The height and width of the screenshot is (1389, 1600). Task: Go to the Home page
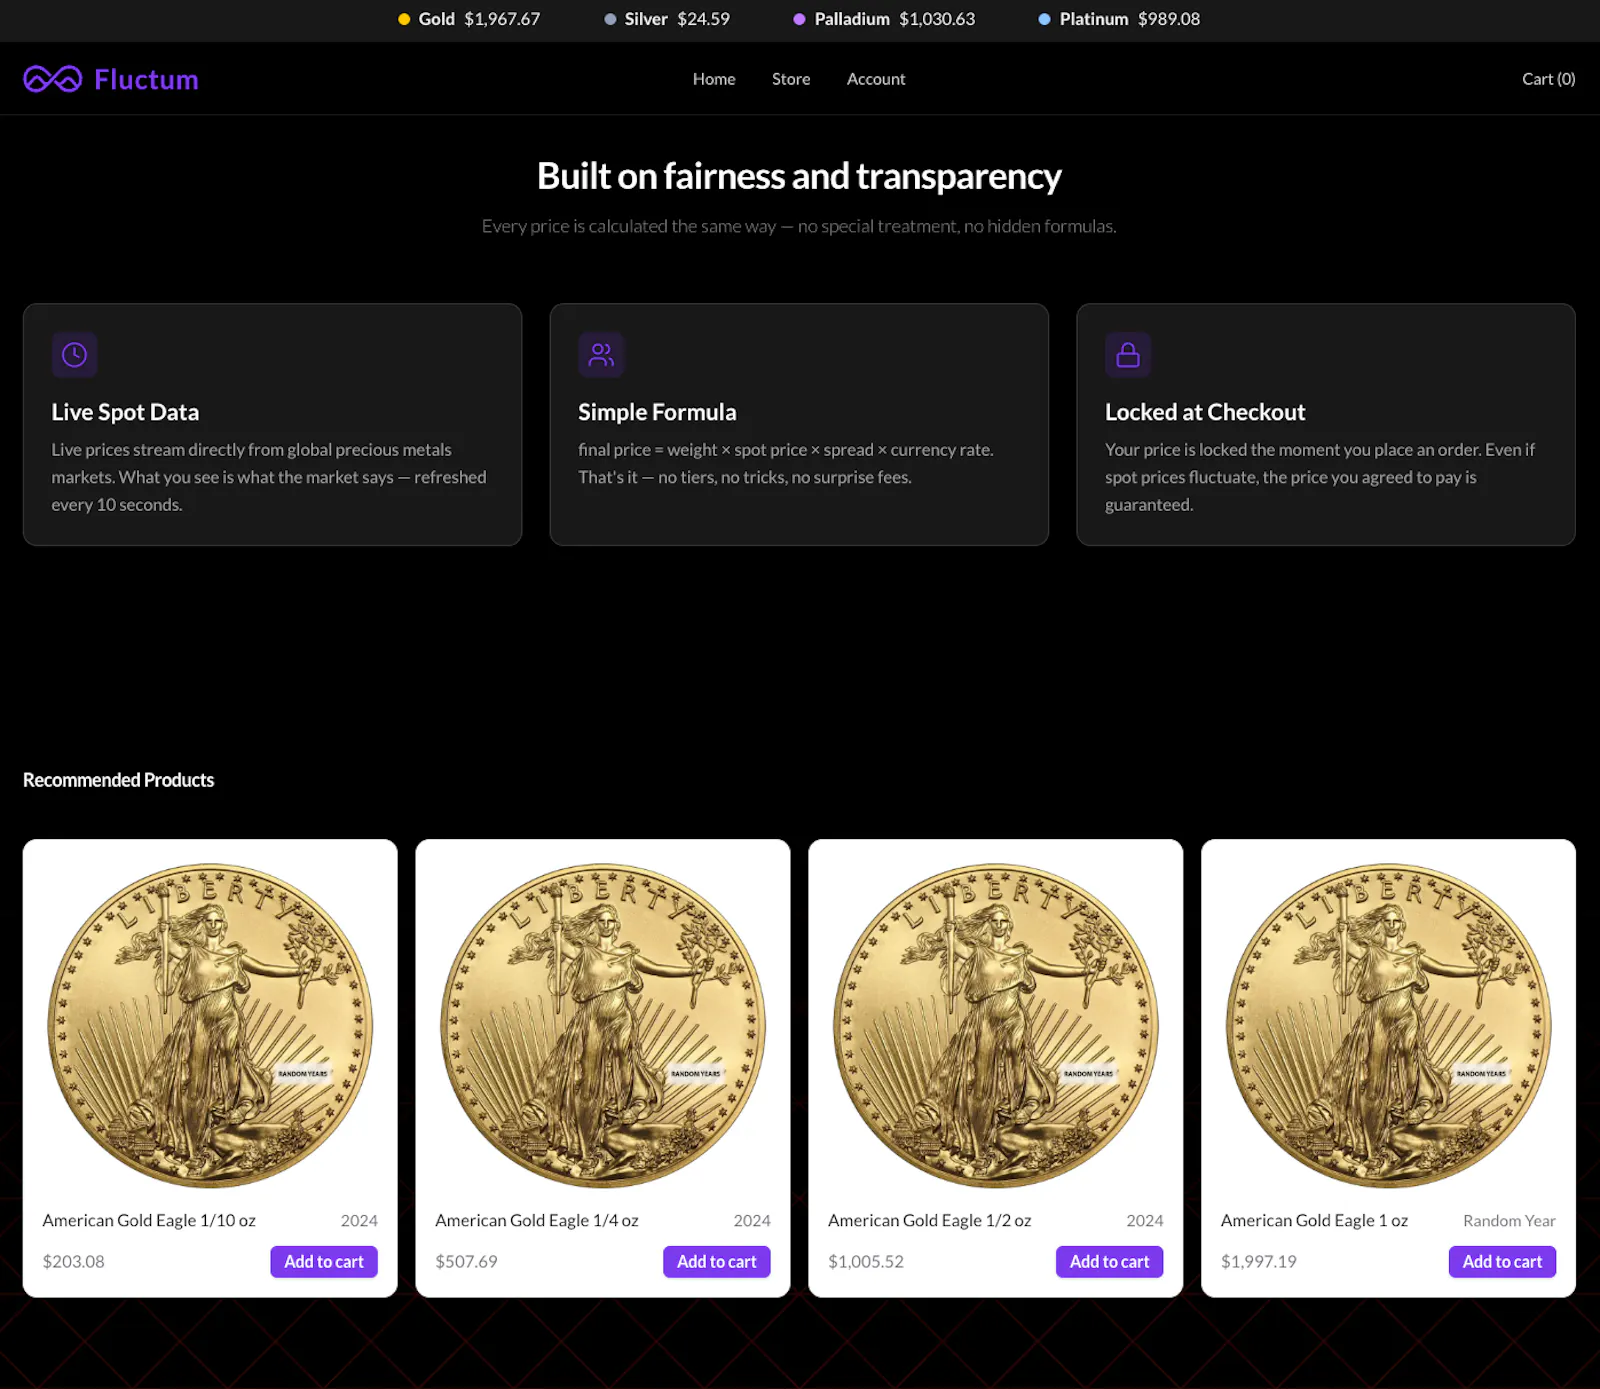714,79
